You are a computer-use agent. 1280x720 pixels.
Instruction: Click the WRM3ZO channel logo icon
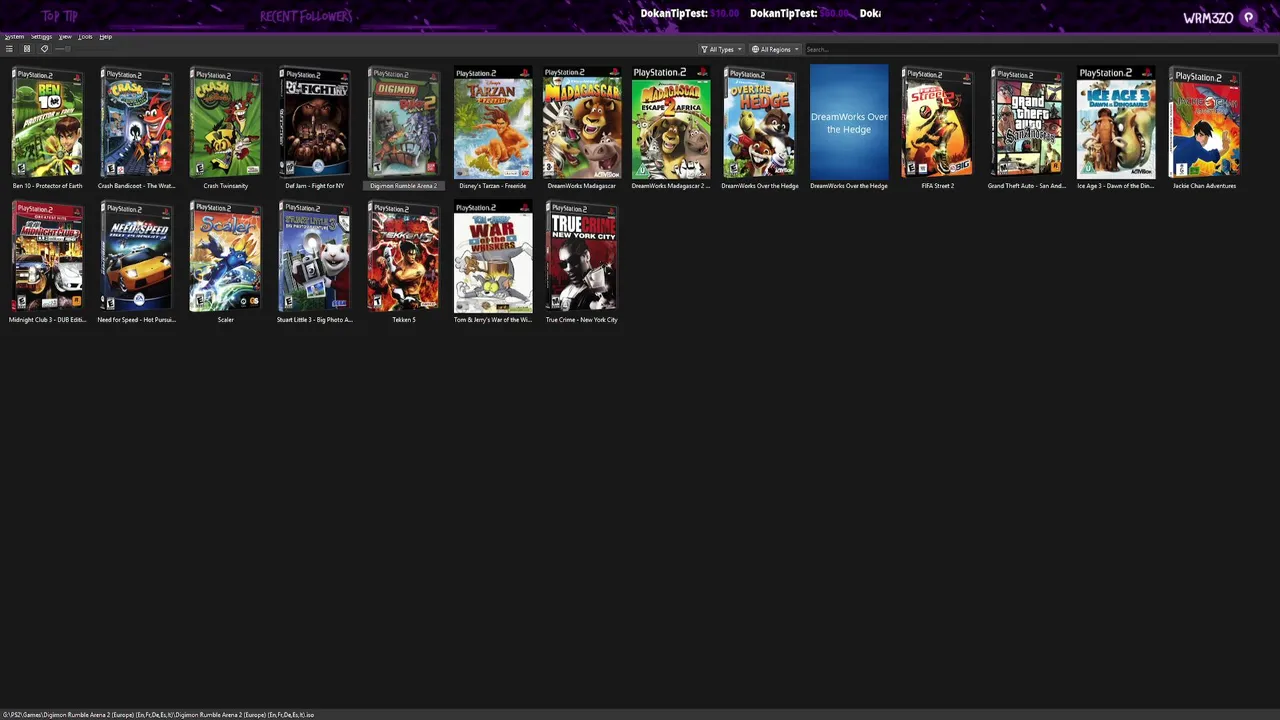click(x=1248, y=17)
